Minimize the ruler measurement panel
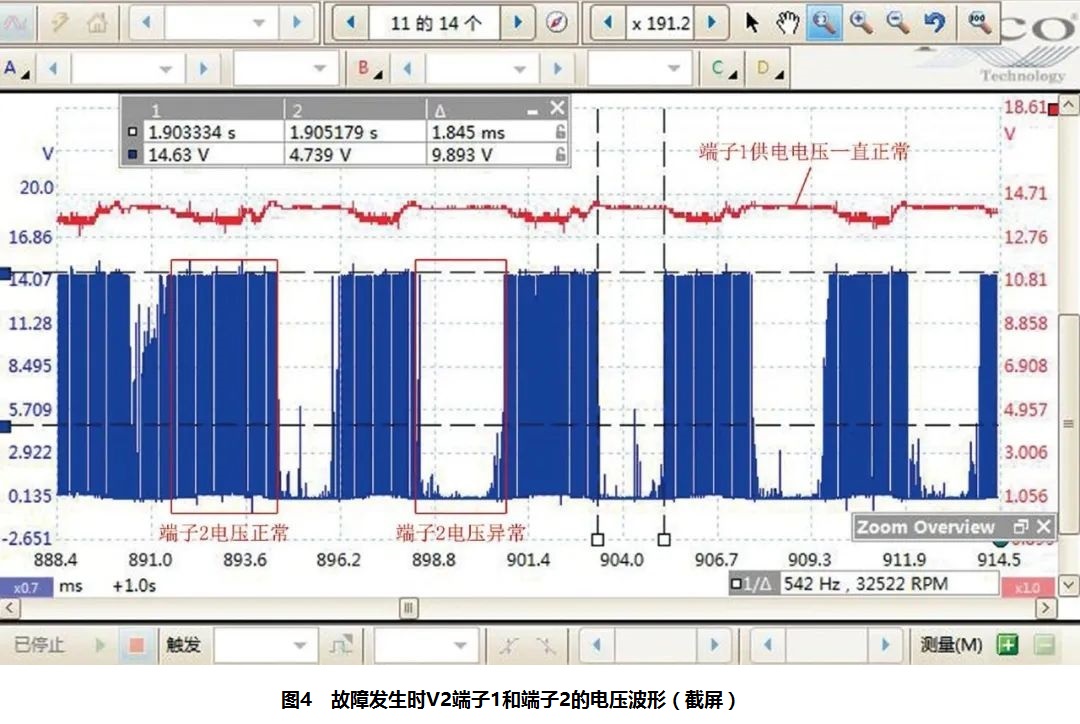Screen dimensions: 1080x724 pyautogui.click(x=532, y=110)
